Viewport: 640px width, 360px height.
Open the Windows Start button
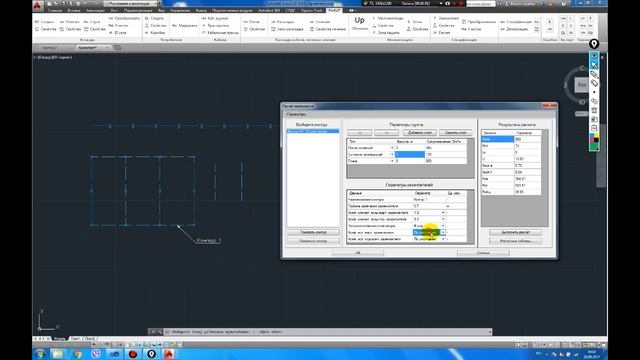pyautogui.click(x=40, y=354)
